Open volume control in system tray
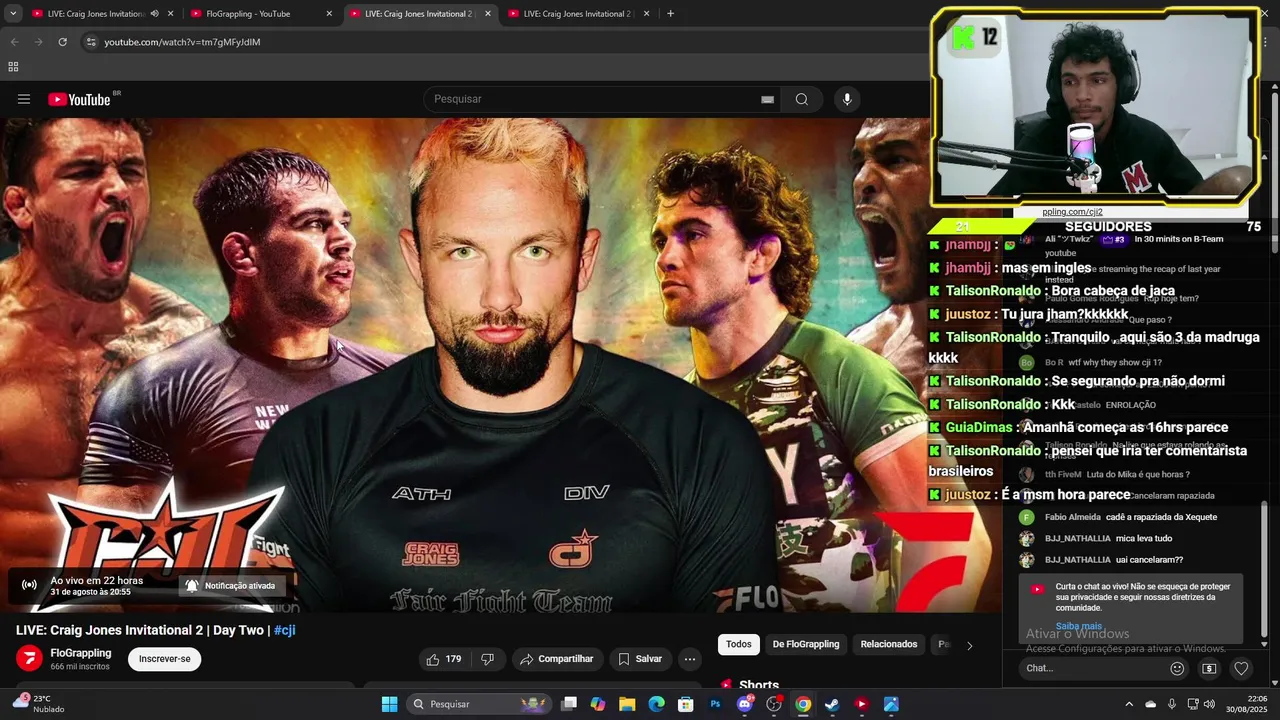1280x720 pixels. click(x=1211, y=704)
